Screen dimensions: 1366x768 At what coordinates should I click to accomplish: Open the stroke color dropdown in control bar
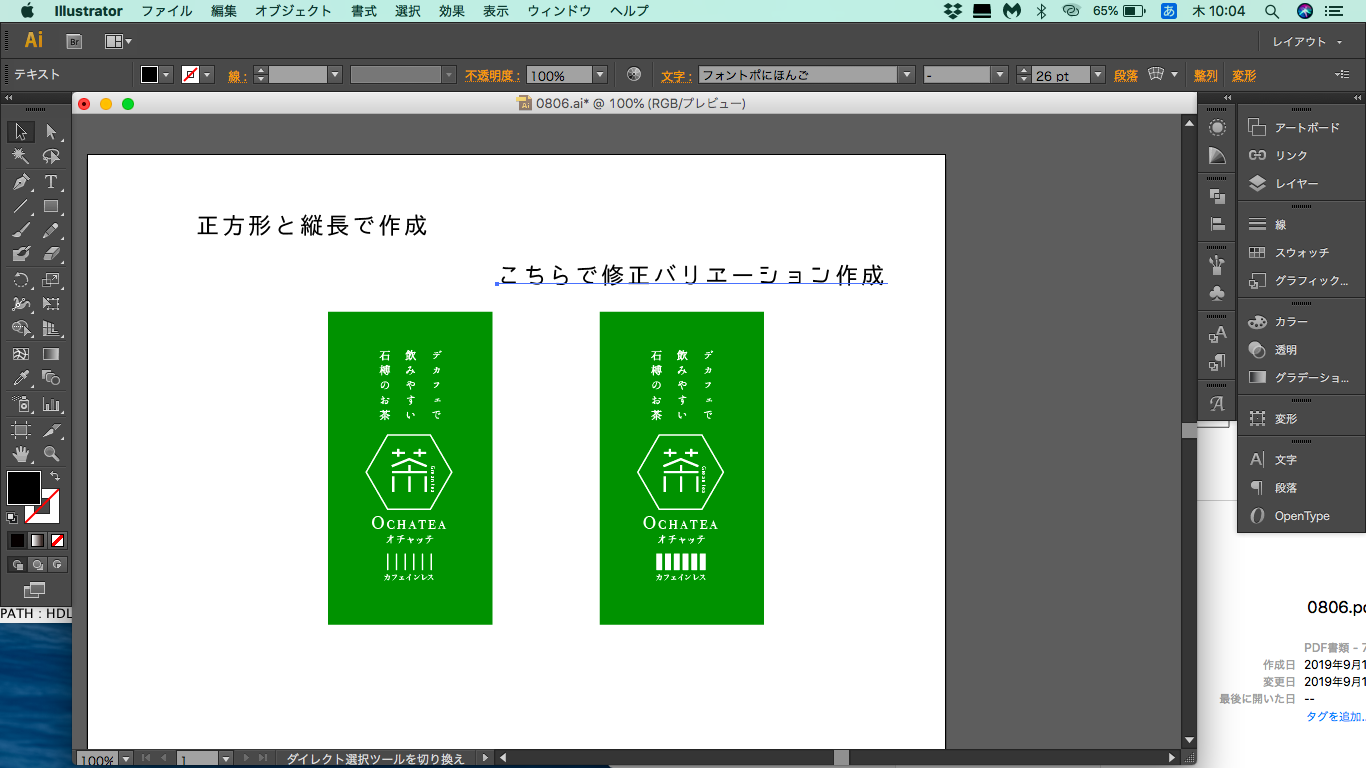(x=207, y=75)
